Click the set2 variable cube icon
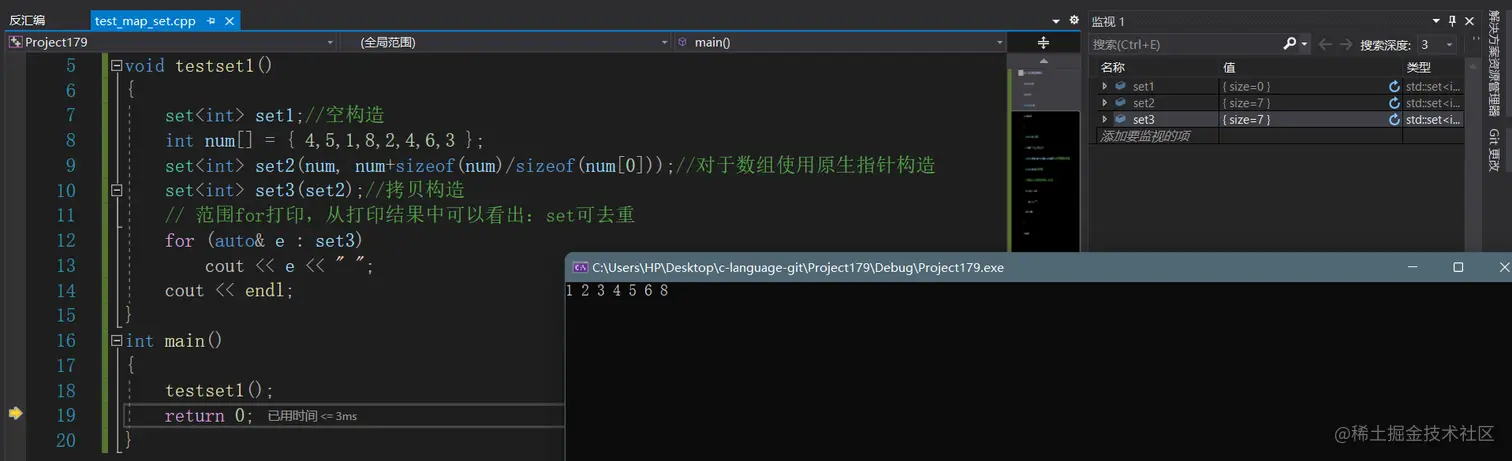 coord(1121,103)
